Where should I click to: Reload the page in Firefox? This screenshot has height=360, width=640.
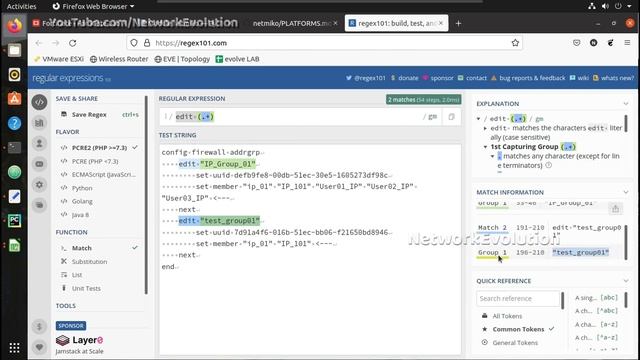[73, 43]
